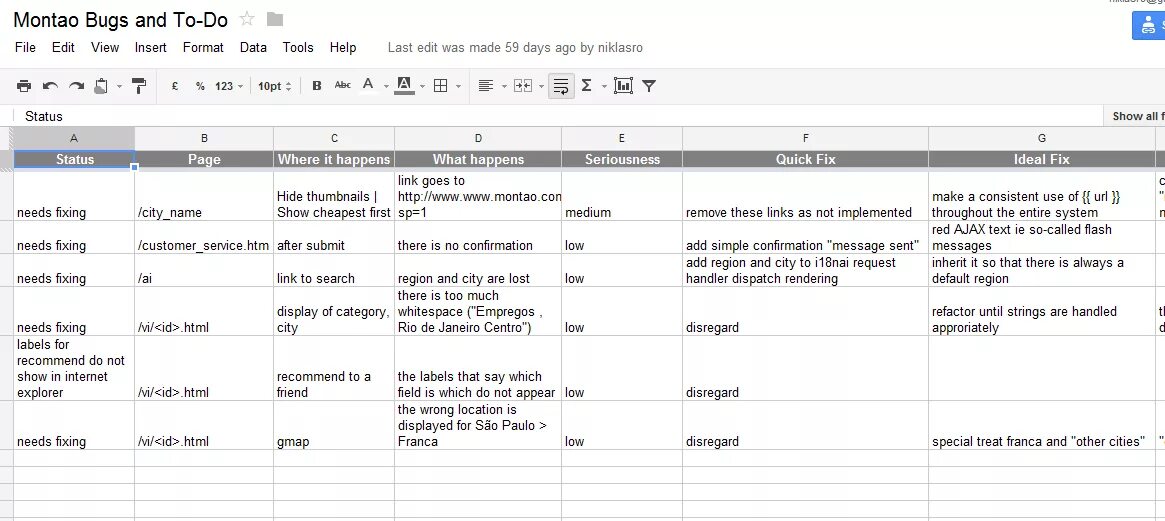Image resolution: width=1165 pixels, height=521 pixels.
Task: Click the cell containing /customer_service.htm
Action: [x=204, y=237]
